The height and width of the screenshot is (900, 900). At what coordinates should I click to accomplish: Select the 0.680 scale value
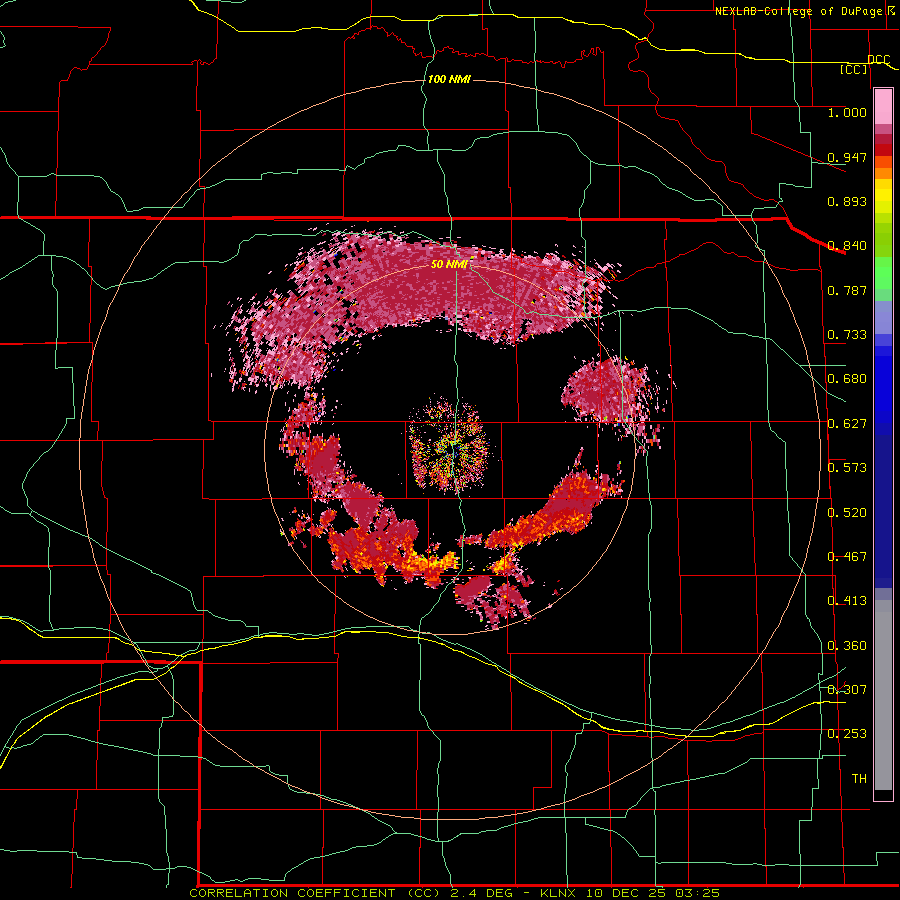pyautogui.click(x=847, y=379)
